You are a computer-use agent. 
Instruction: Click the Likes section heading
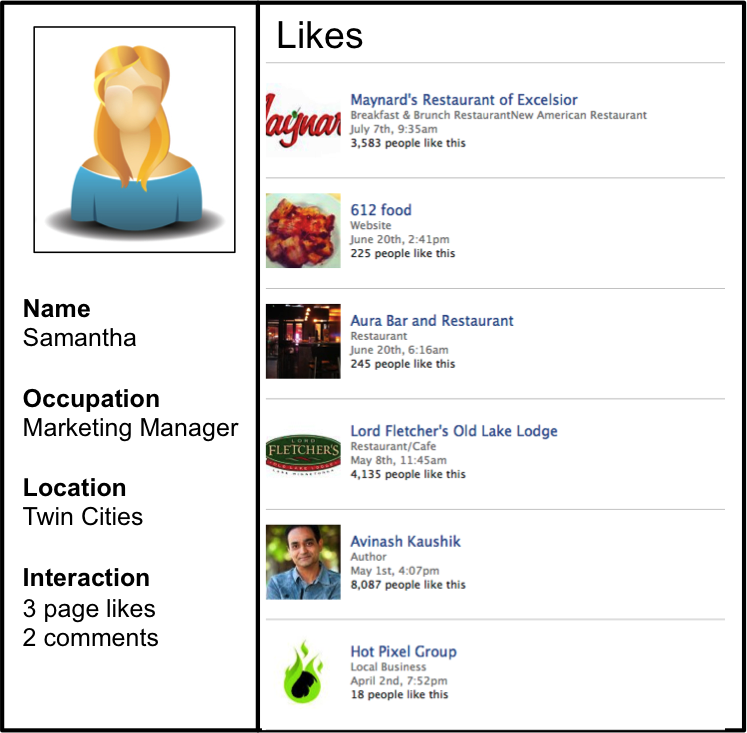coord(320,35)
